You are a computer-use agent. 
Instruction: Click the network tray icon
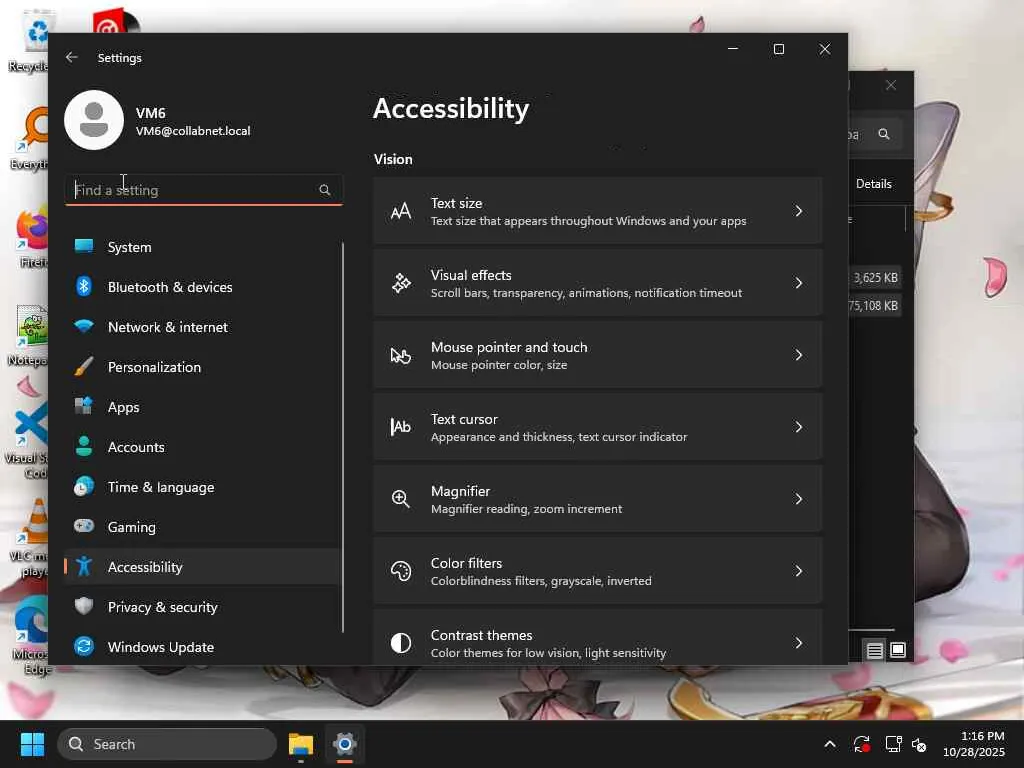click(893, 744)
